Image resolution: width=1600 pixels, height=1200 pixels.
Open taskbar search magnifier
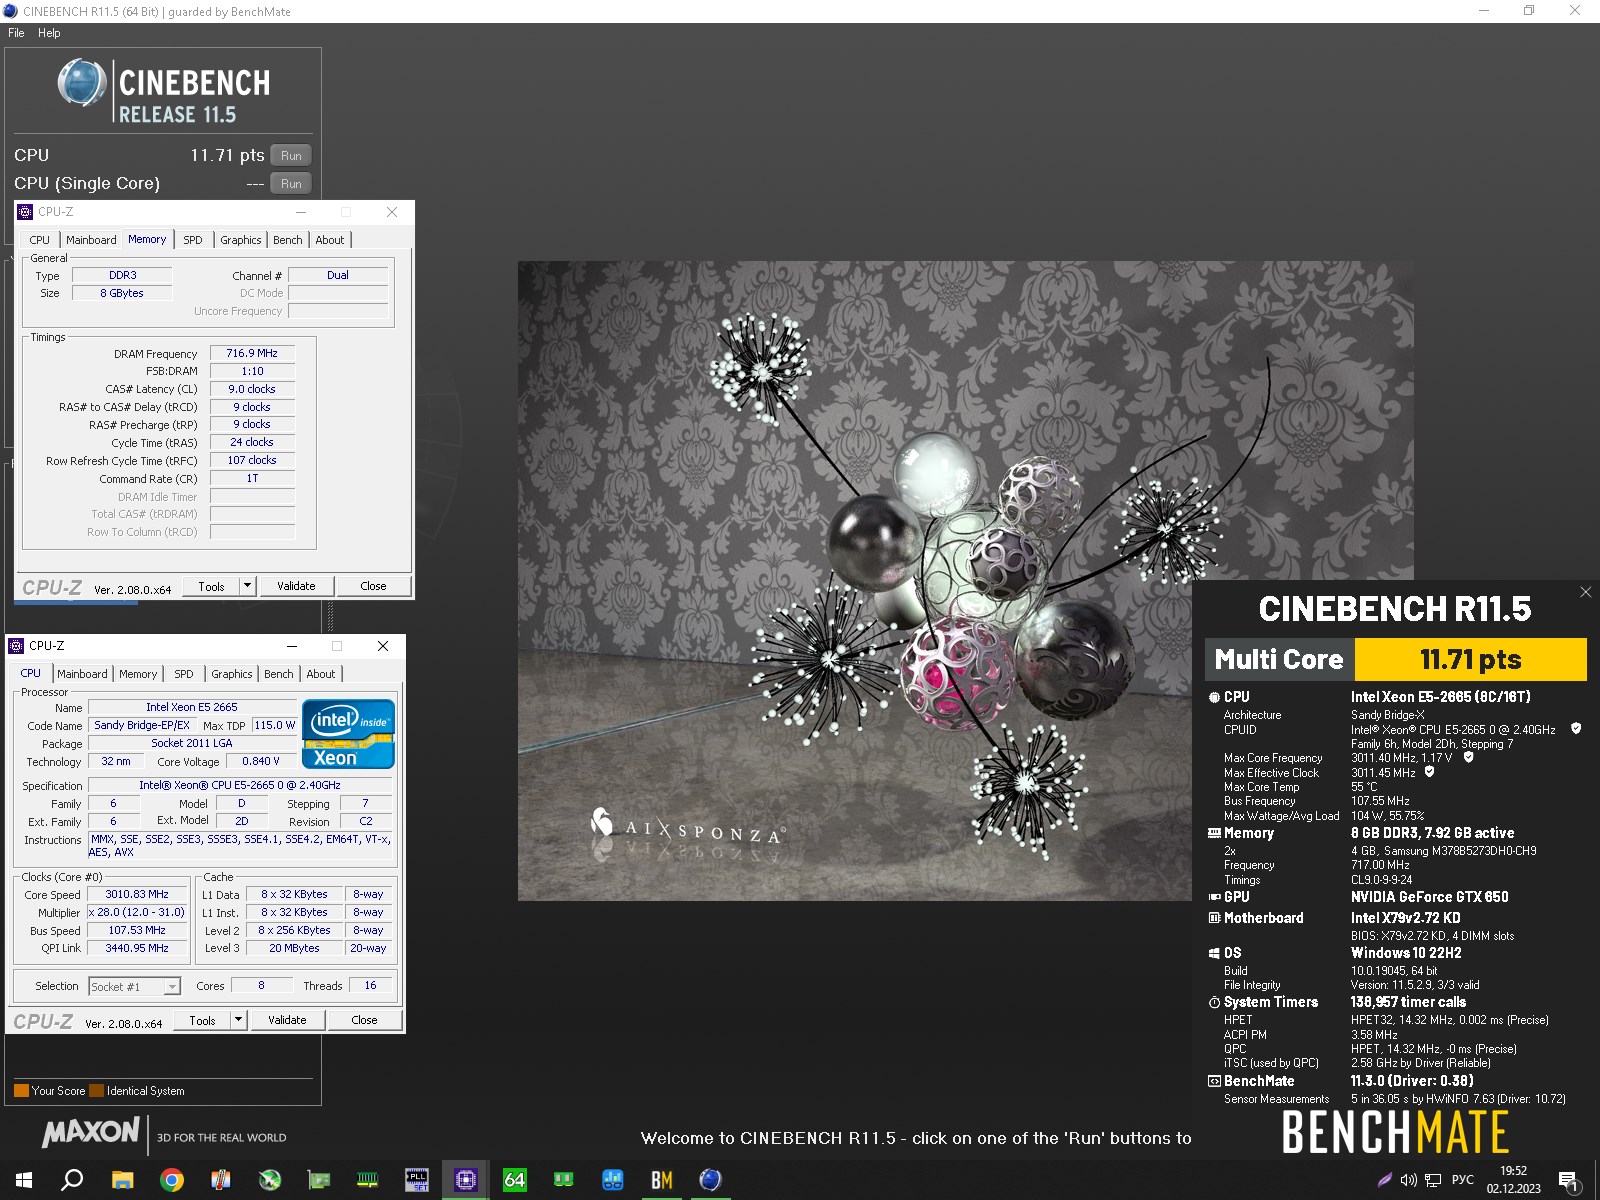[72, 1180]
